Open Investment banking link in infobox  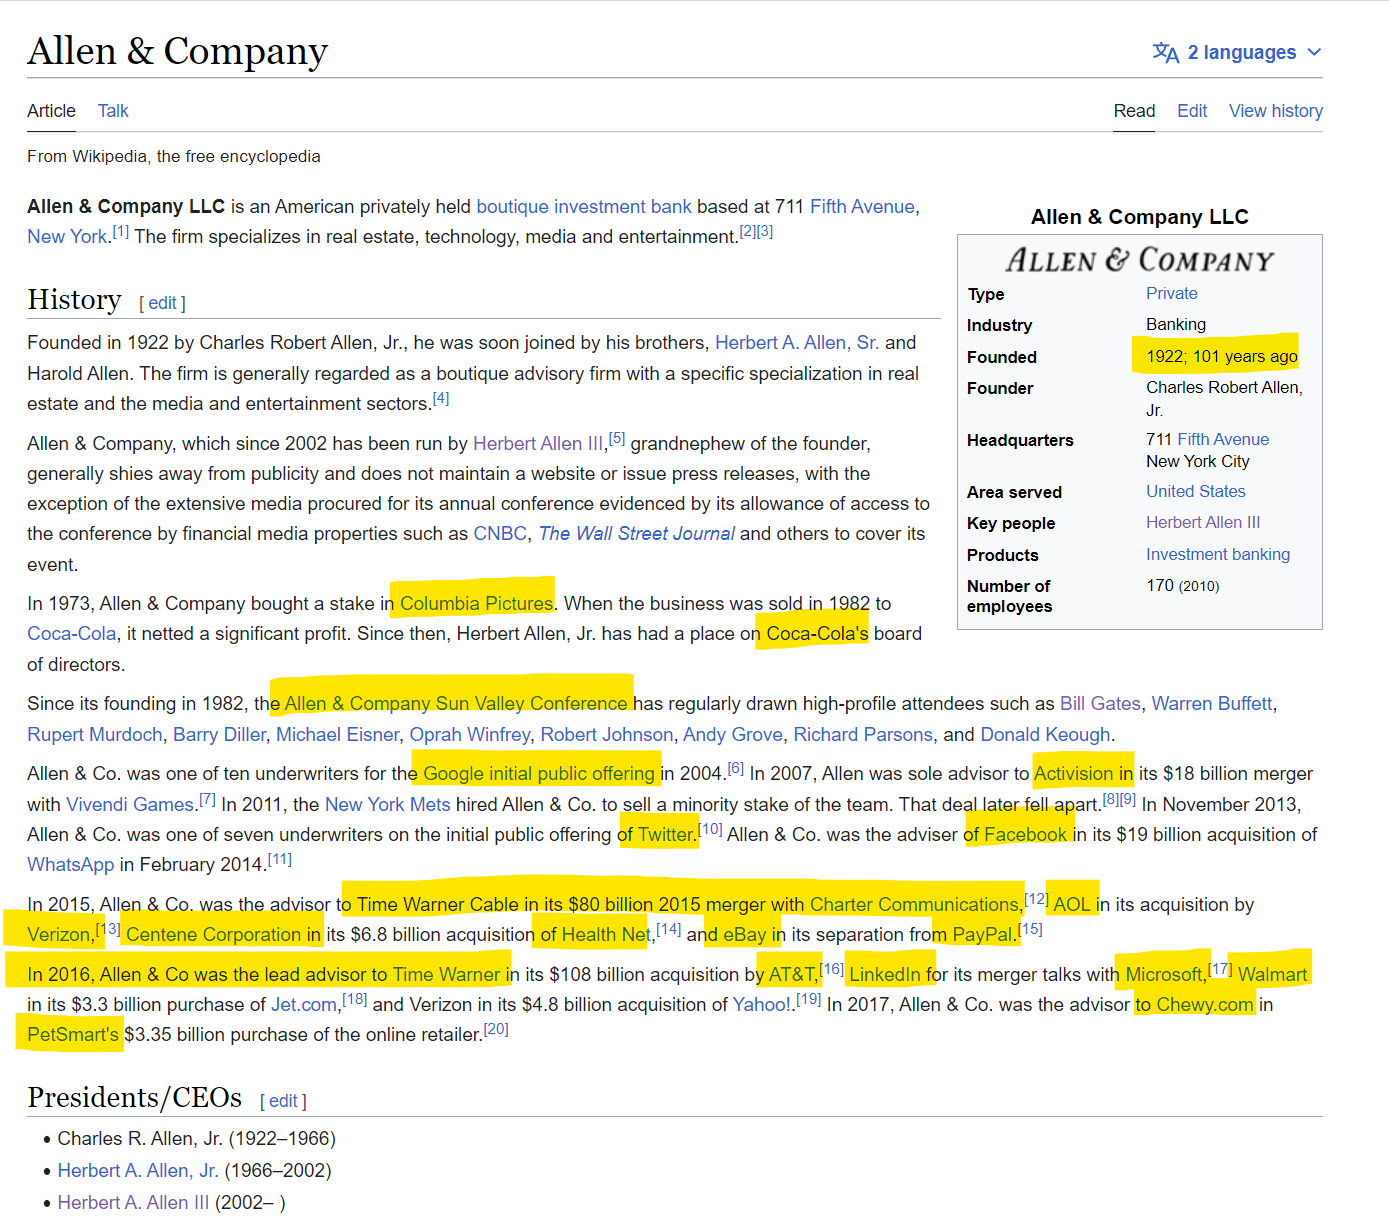1218,555
